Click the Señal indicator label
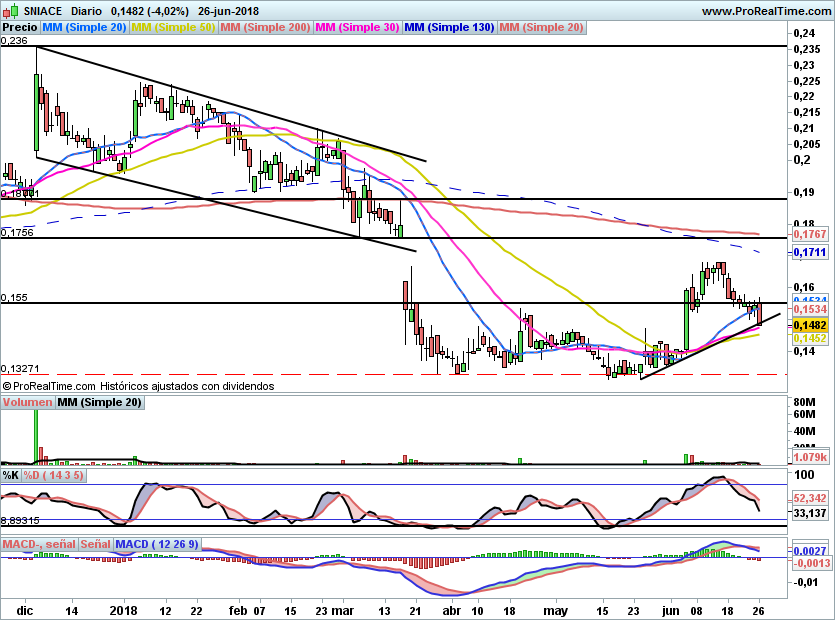This screenshot has width=835, height=620. [96, 544]
